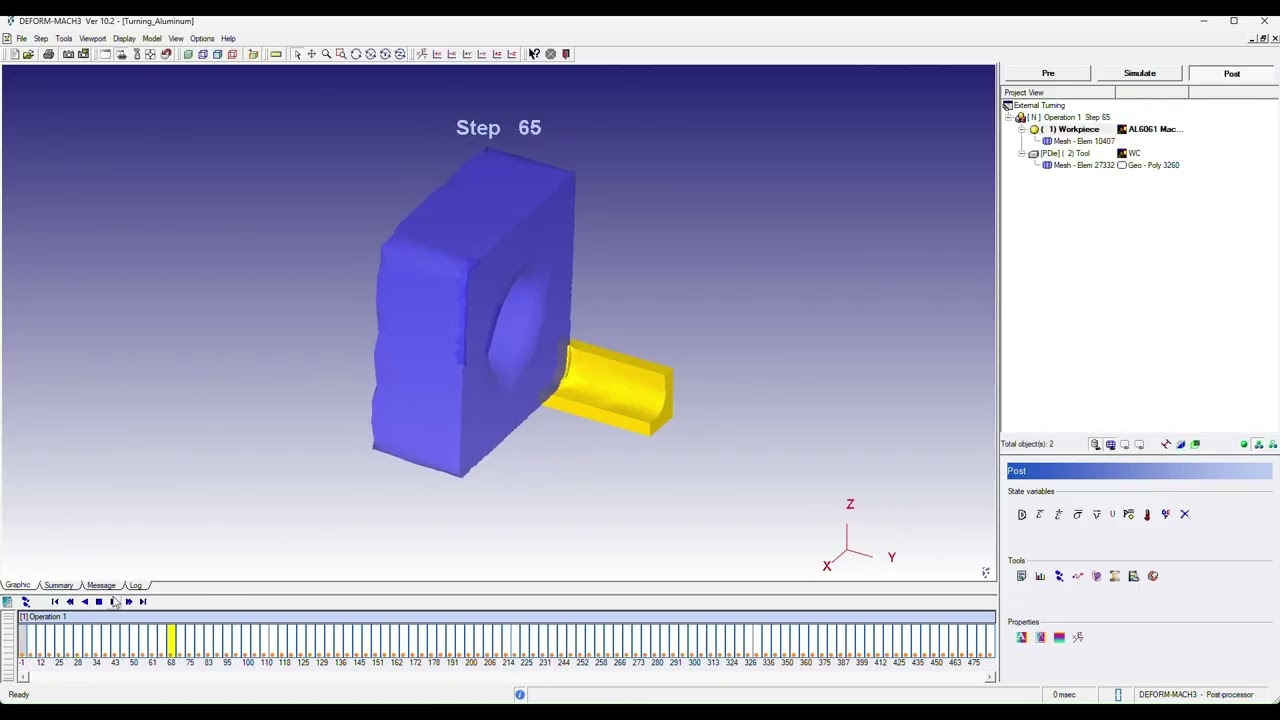
Task: Show velocity state variable icon
Action: [1096, 514]
